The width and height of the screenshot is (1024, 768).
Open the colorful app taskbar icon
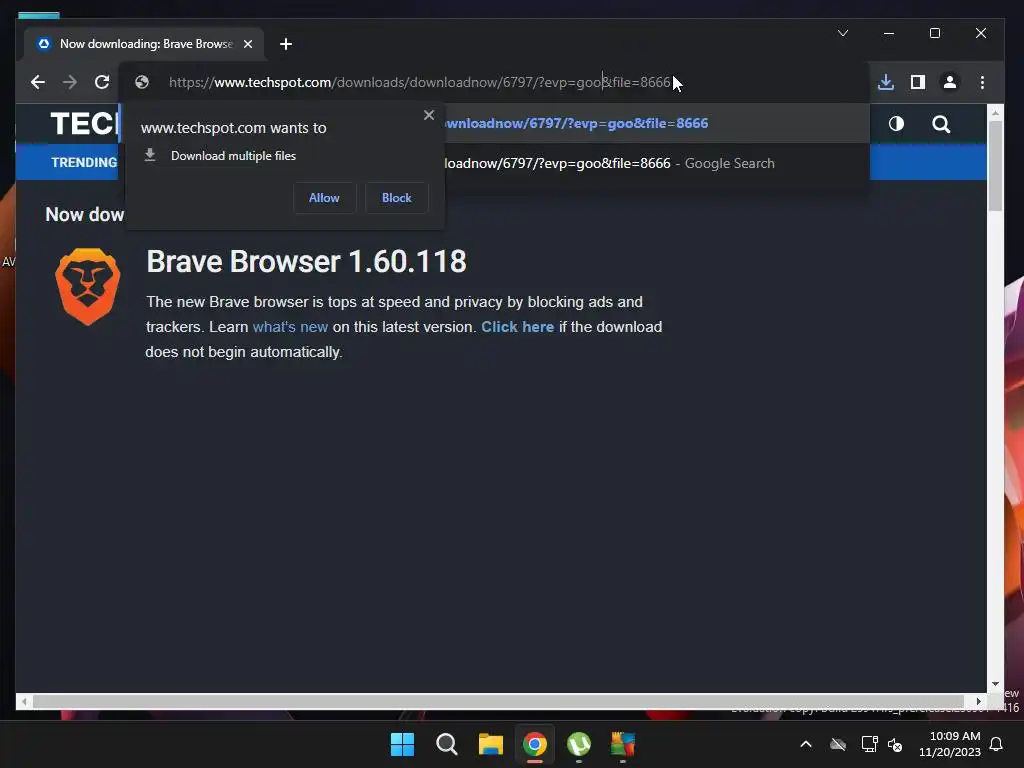click(x=623, y=744)
